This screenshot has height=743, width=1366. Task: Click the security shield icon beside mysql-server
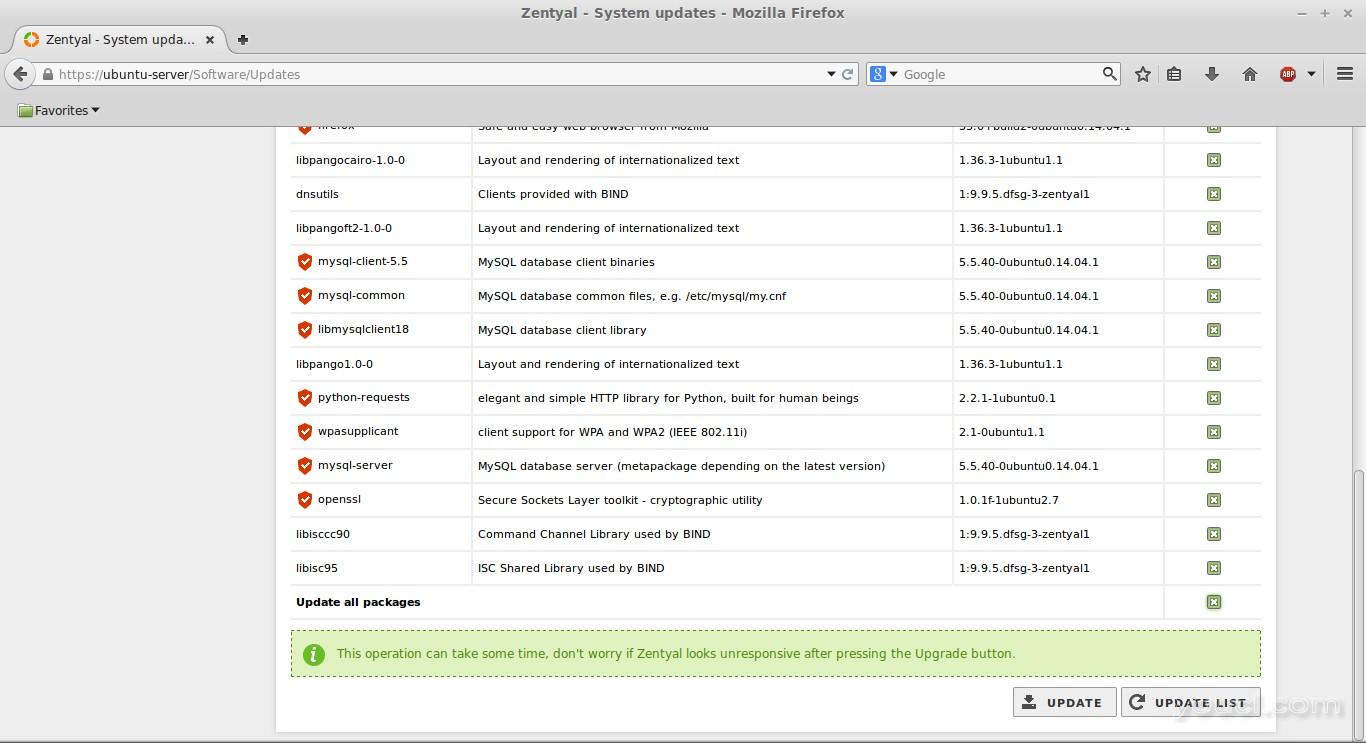[x=305, y=466]
